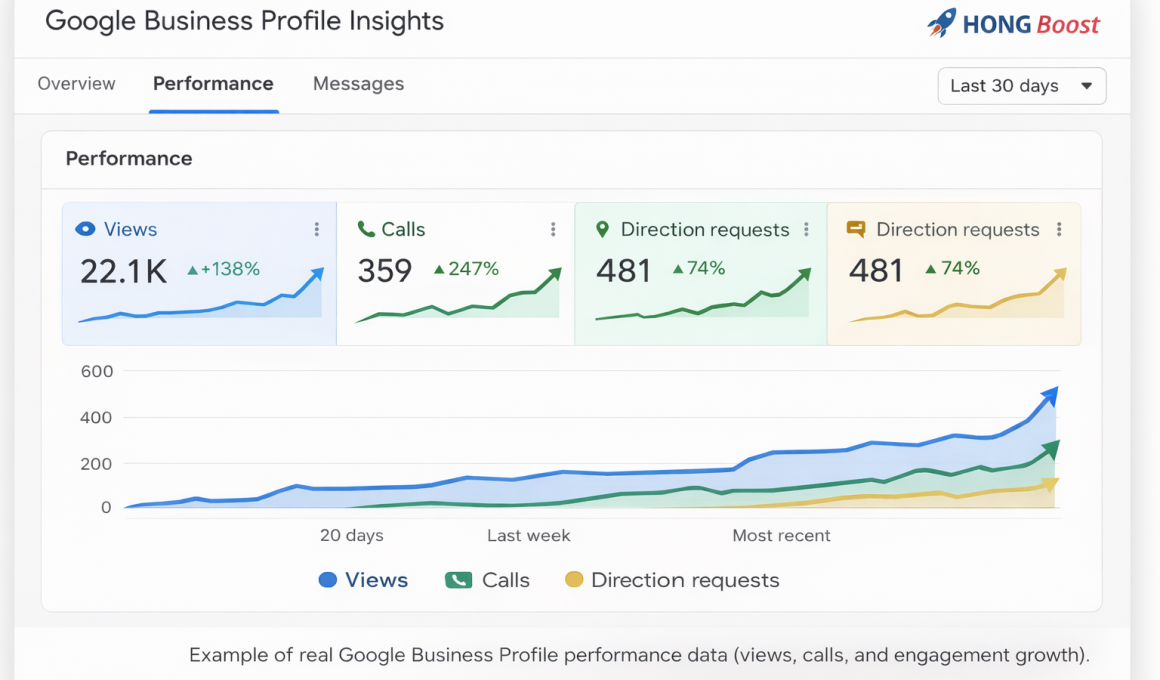The image size is (1160, 680).
Task: Switch to the Overview tab
Action: tap(76, 84)
